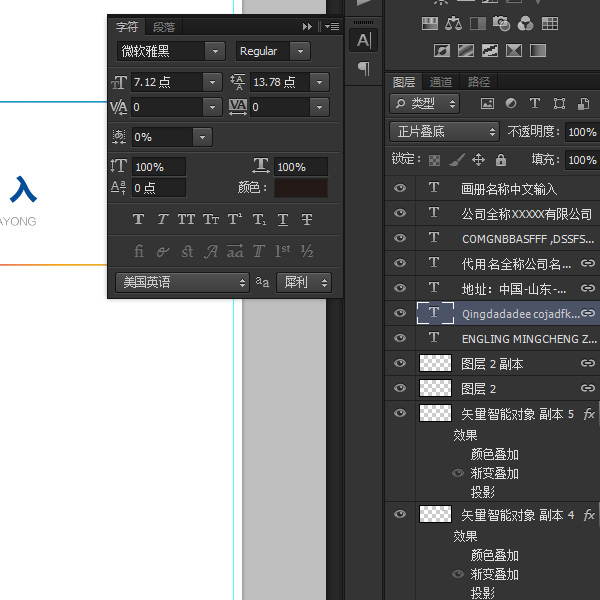600x600 pixels.
Task: Select 图层 2 layer thumbnail
Action: (435, 388)
